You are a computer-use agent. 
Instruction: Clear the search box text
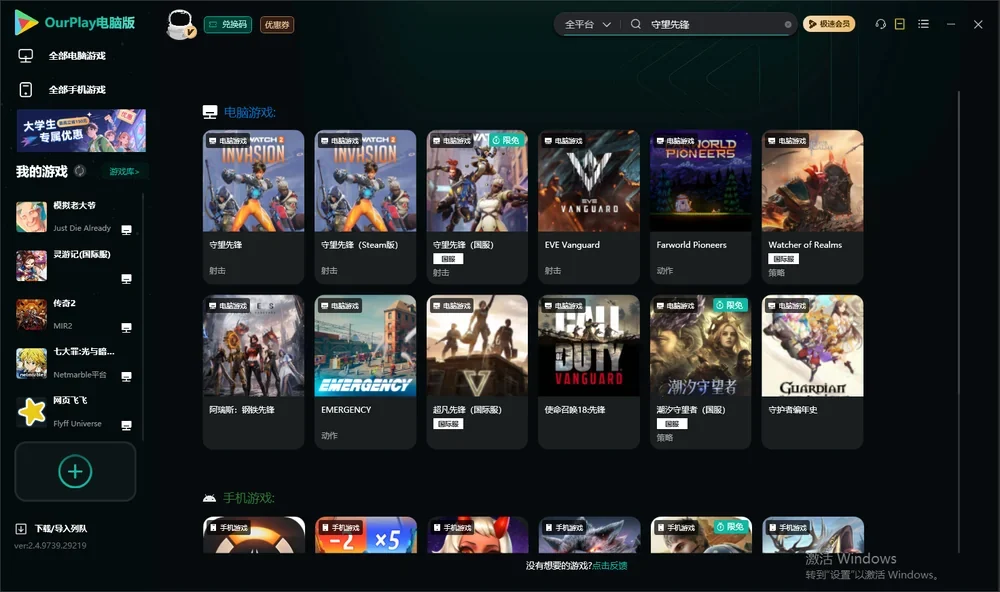tap(788, 25)
